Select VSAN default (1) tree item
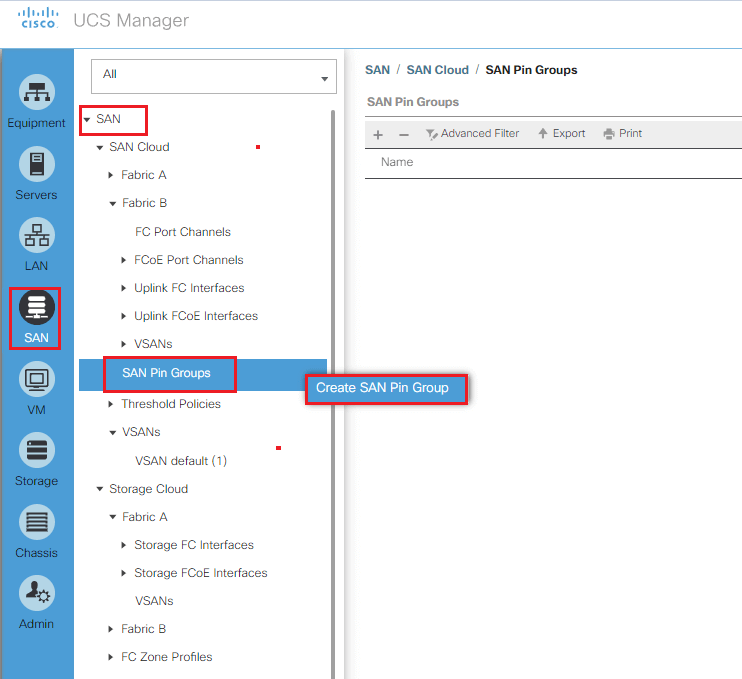 coord(181,461)
